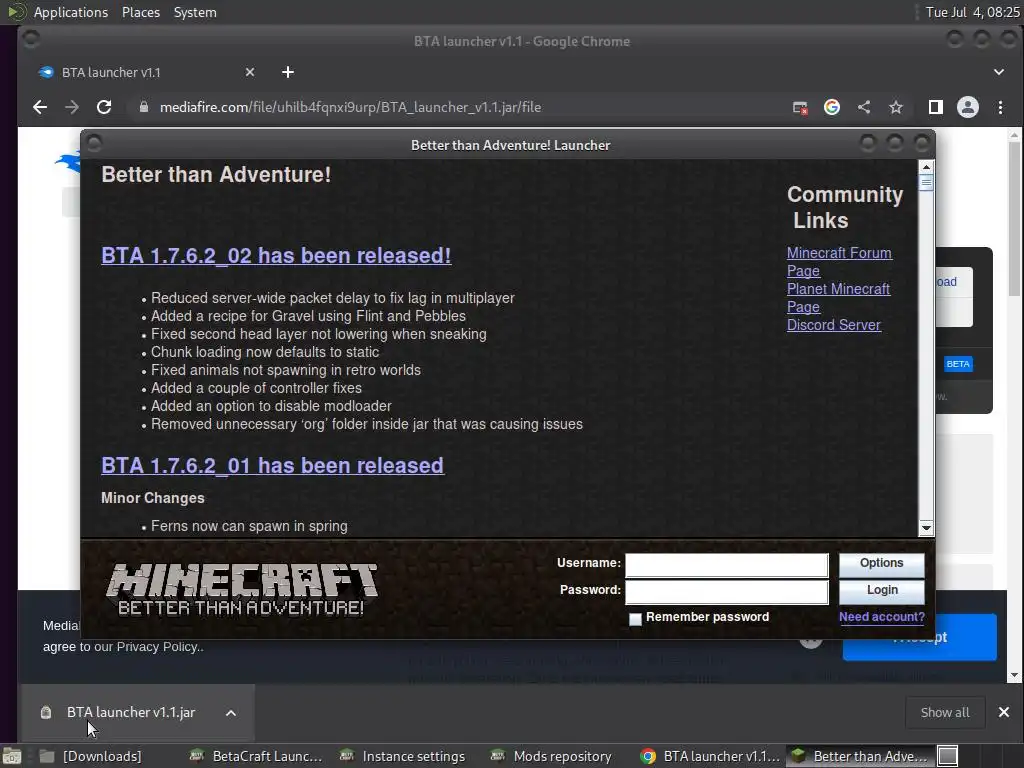Switch to BetaCraft Launcher in taskbar
Image resolution: width=1024 pixels, height=768 pixels.
tap(257, 756)
